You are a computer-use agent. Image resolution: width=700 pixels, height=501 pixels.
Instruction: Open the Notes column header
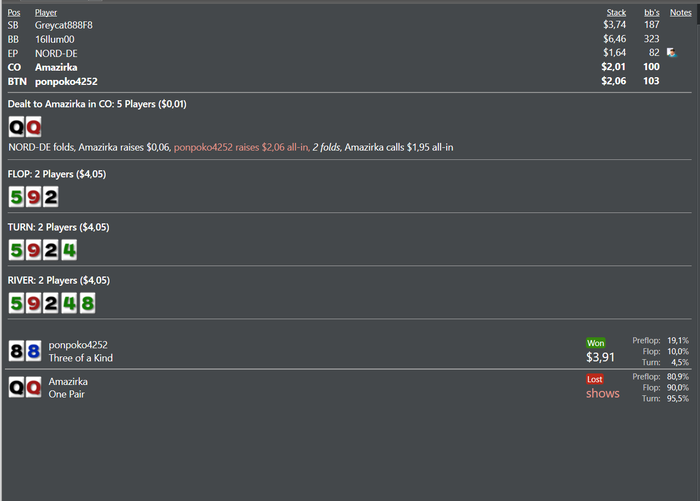click(680, 12)
